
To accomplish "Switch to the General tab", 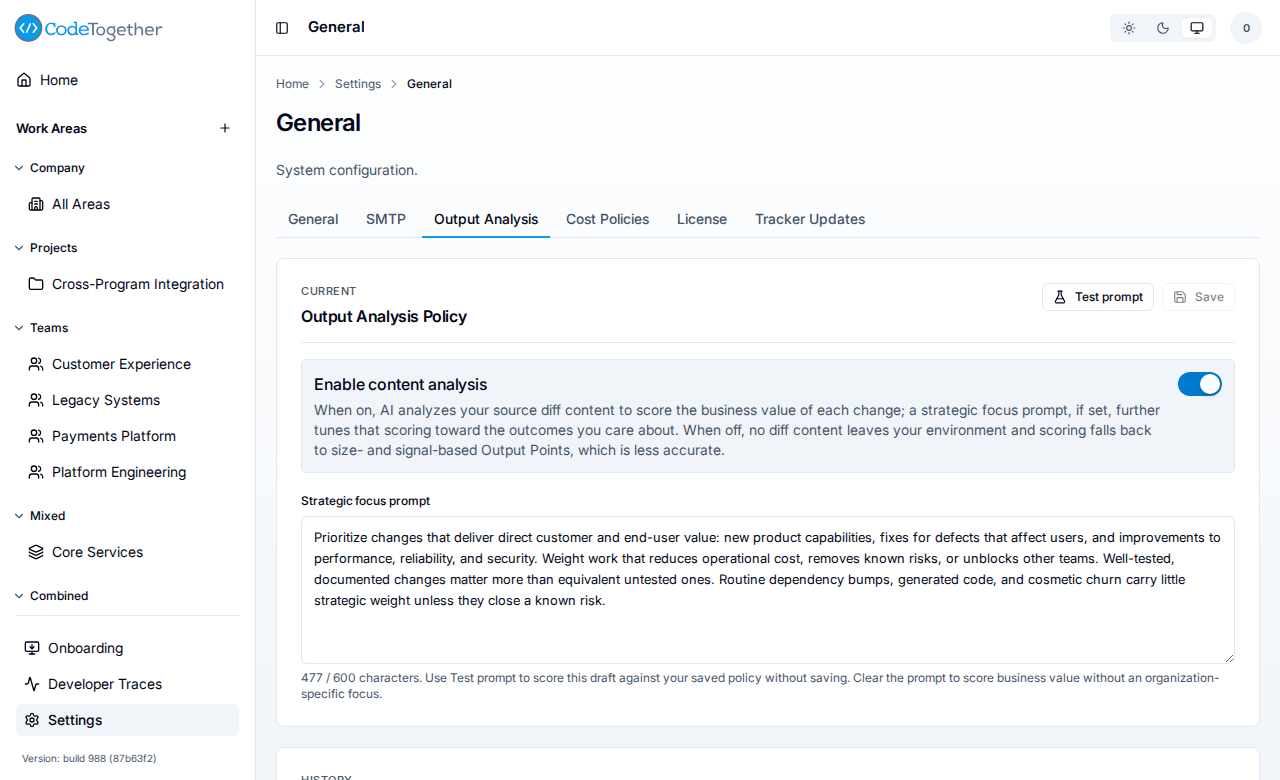I will pos(313,219).
